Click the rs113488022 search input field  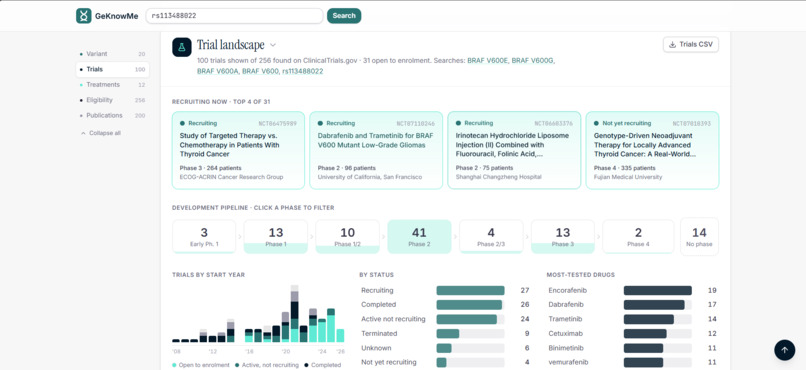[234, 16]
